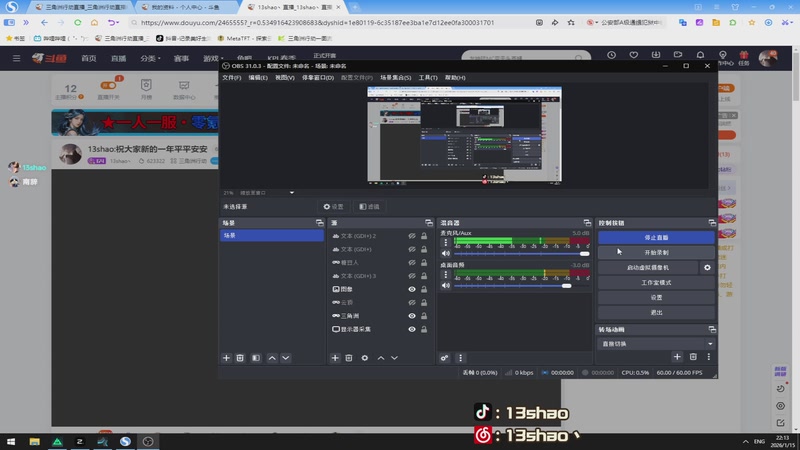Open virtual camera settings gear
The height and width of the screenshot is (450, 800).
tap(707, 267)
